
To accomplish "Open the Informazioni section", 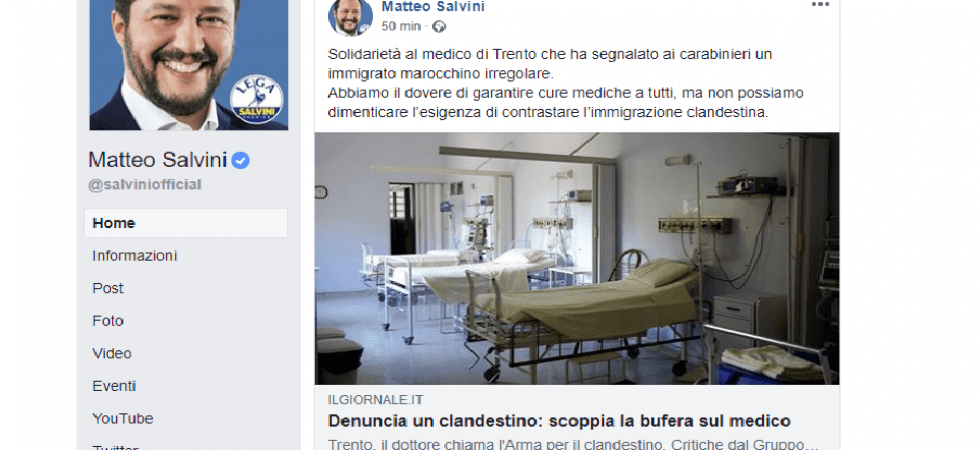I will coord(134,256).
